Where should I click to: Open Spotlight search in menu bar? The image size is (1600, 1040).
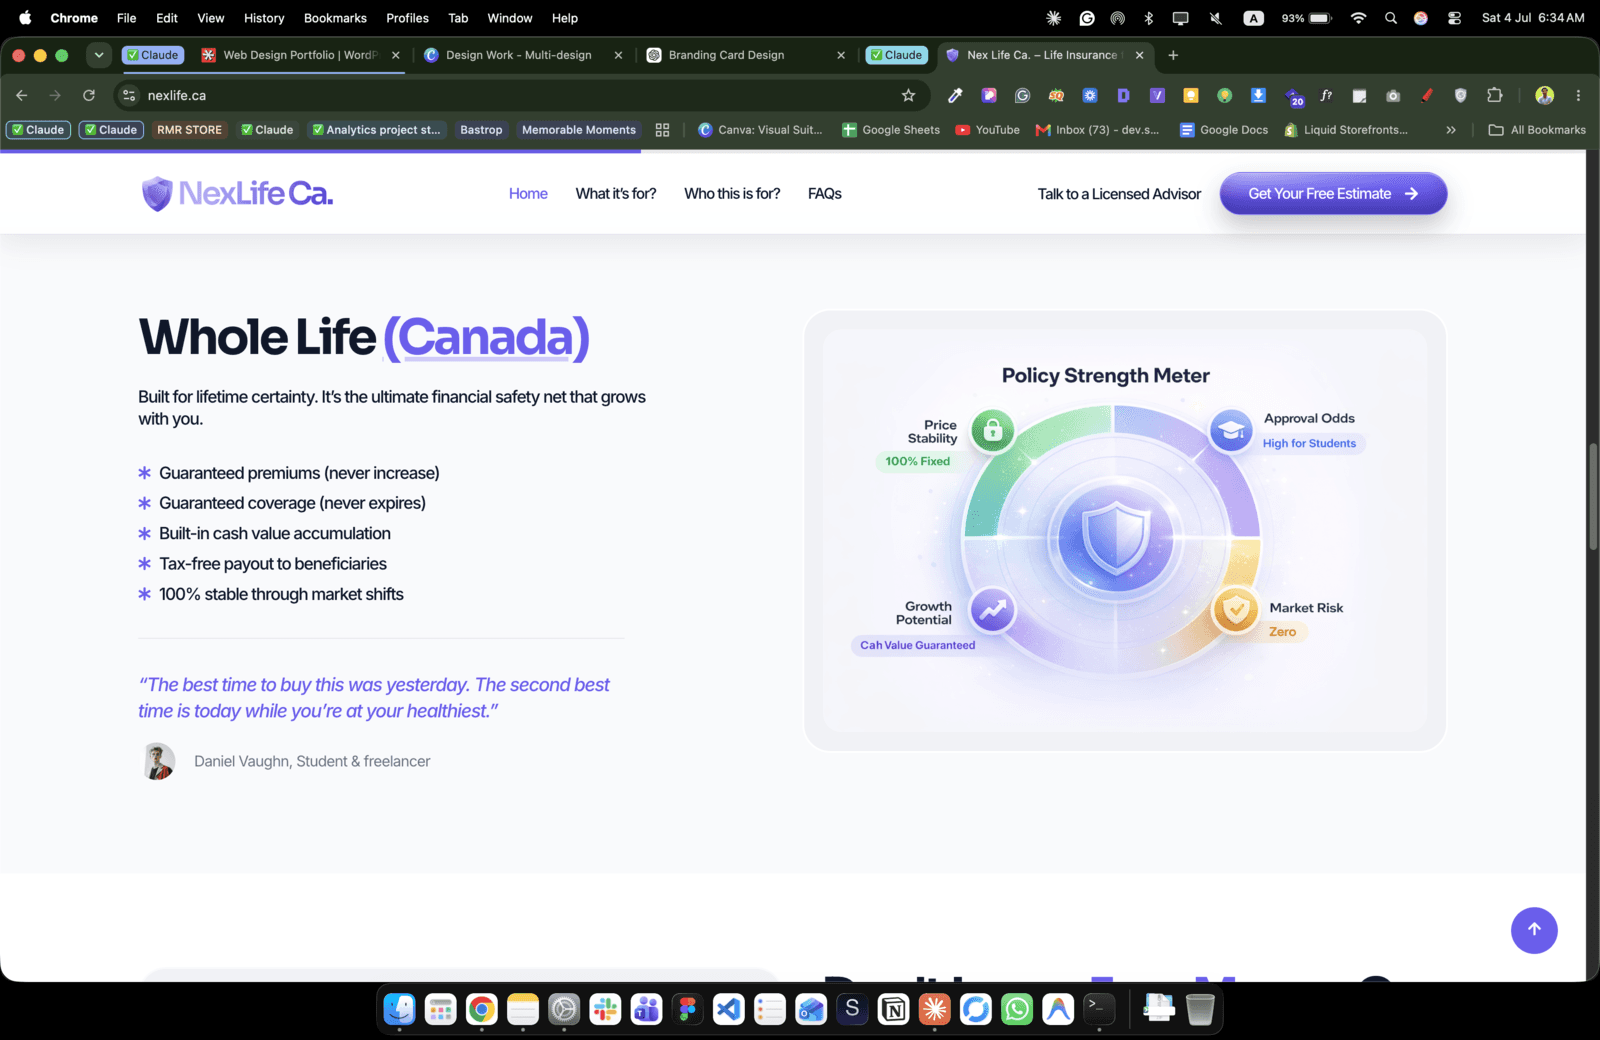click(1391, 18)
